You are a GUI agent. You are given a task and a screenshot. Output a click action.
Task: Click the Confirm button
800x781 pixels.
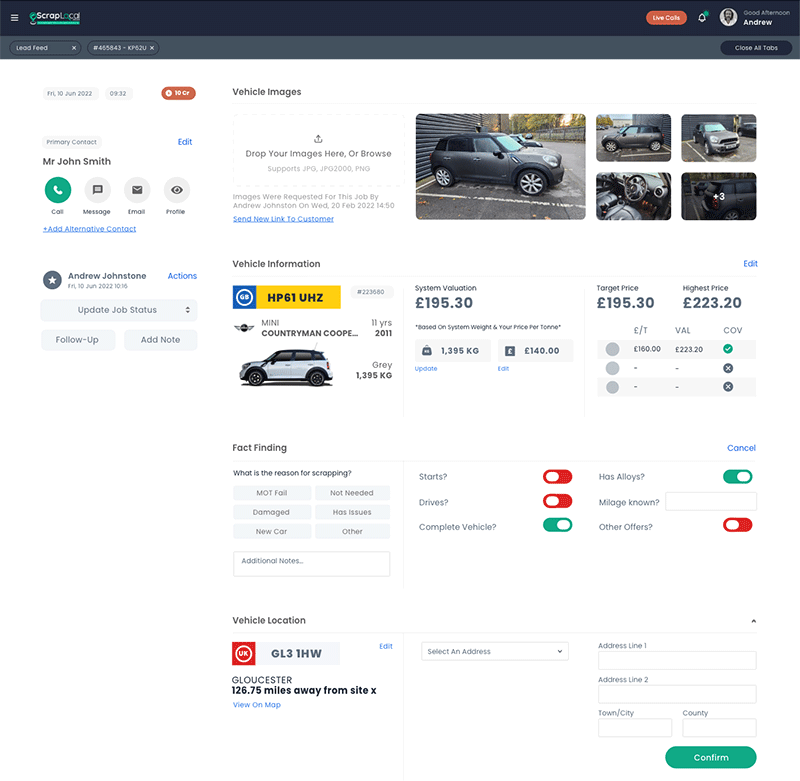click(x=711, y=758)
